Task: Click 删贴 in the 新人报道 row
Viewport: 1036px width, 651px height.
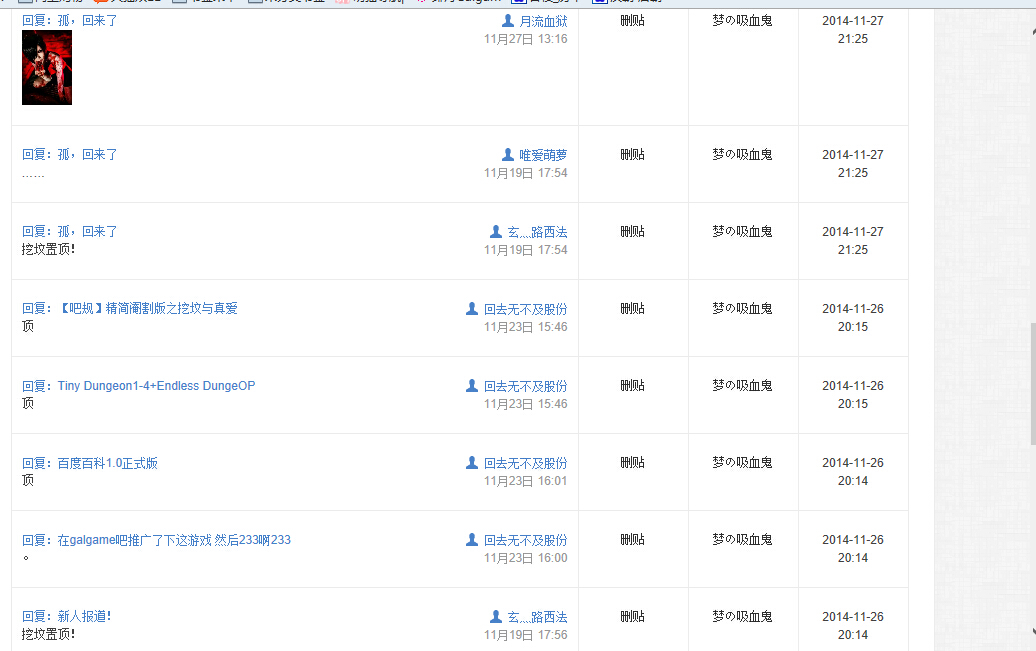Action: [632, 617]
